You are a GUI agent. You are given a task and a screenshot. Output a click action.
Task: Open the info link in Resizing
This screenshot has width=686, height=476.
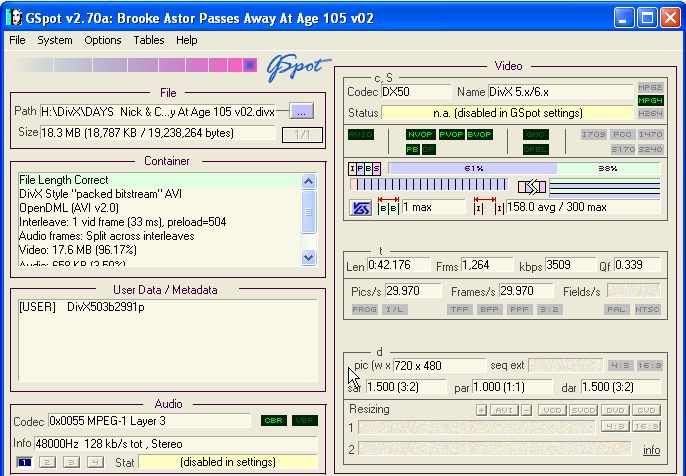click(651, 450)
